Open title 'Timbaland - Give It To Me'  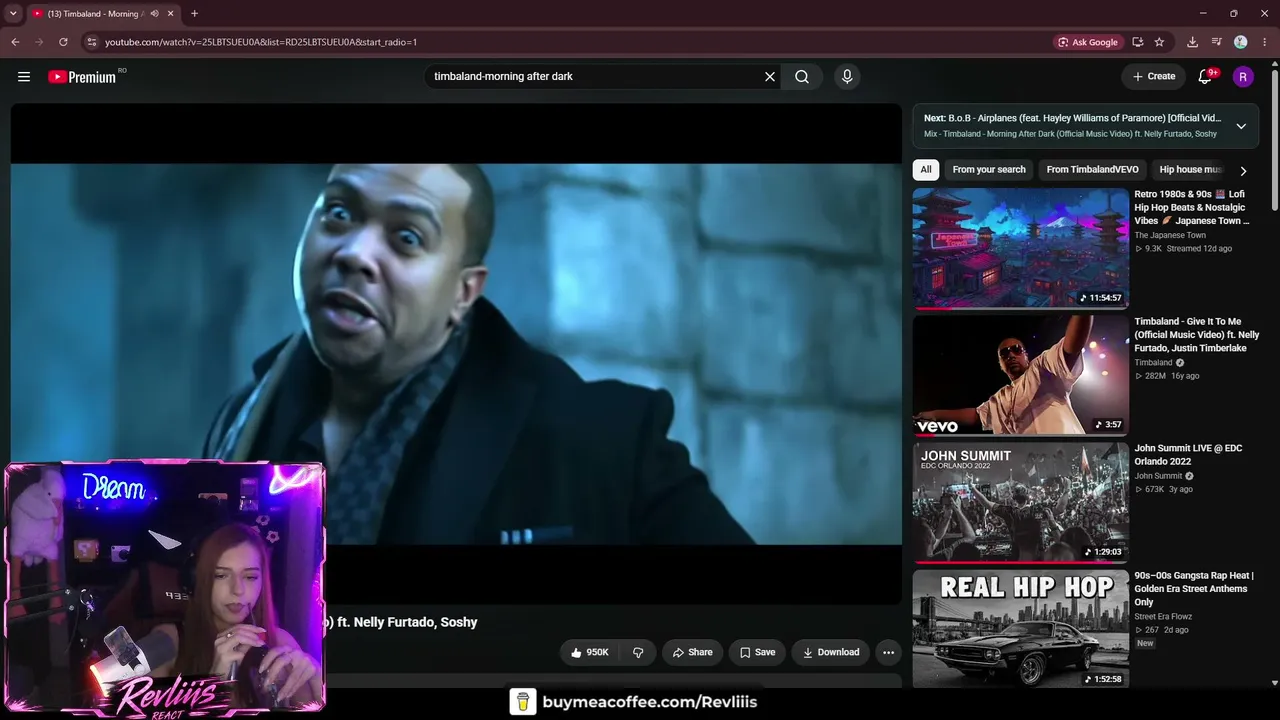point(1197,335)
